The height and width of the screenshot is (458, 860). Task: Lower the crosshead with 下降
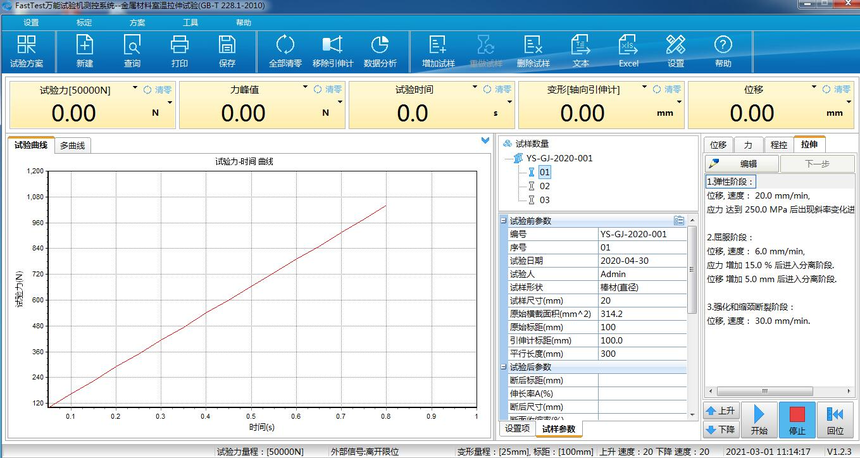tap(721, 429)
